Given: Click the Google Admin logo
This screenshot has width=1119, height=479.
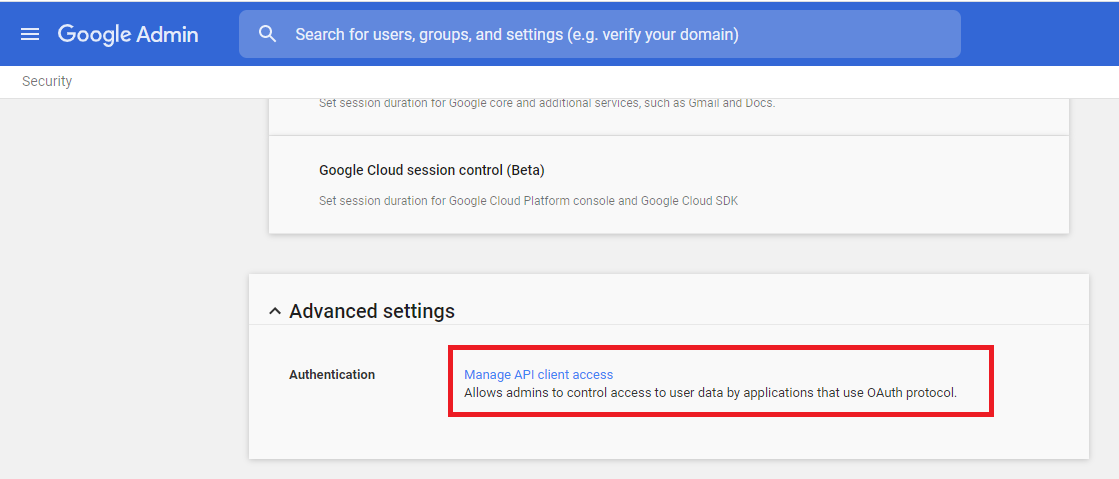Looking at the screenshot, I should [128, 34].
